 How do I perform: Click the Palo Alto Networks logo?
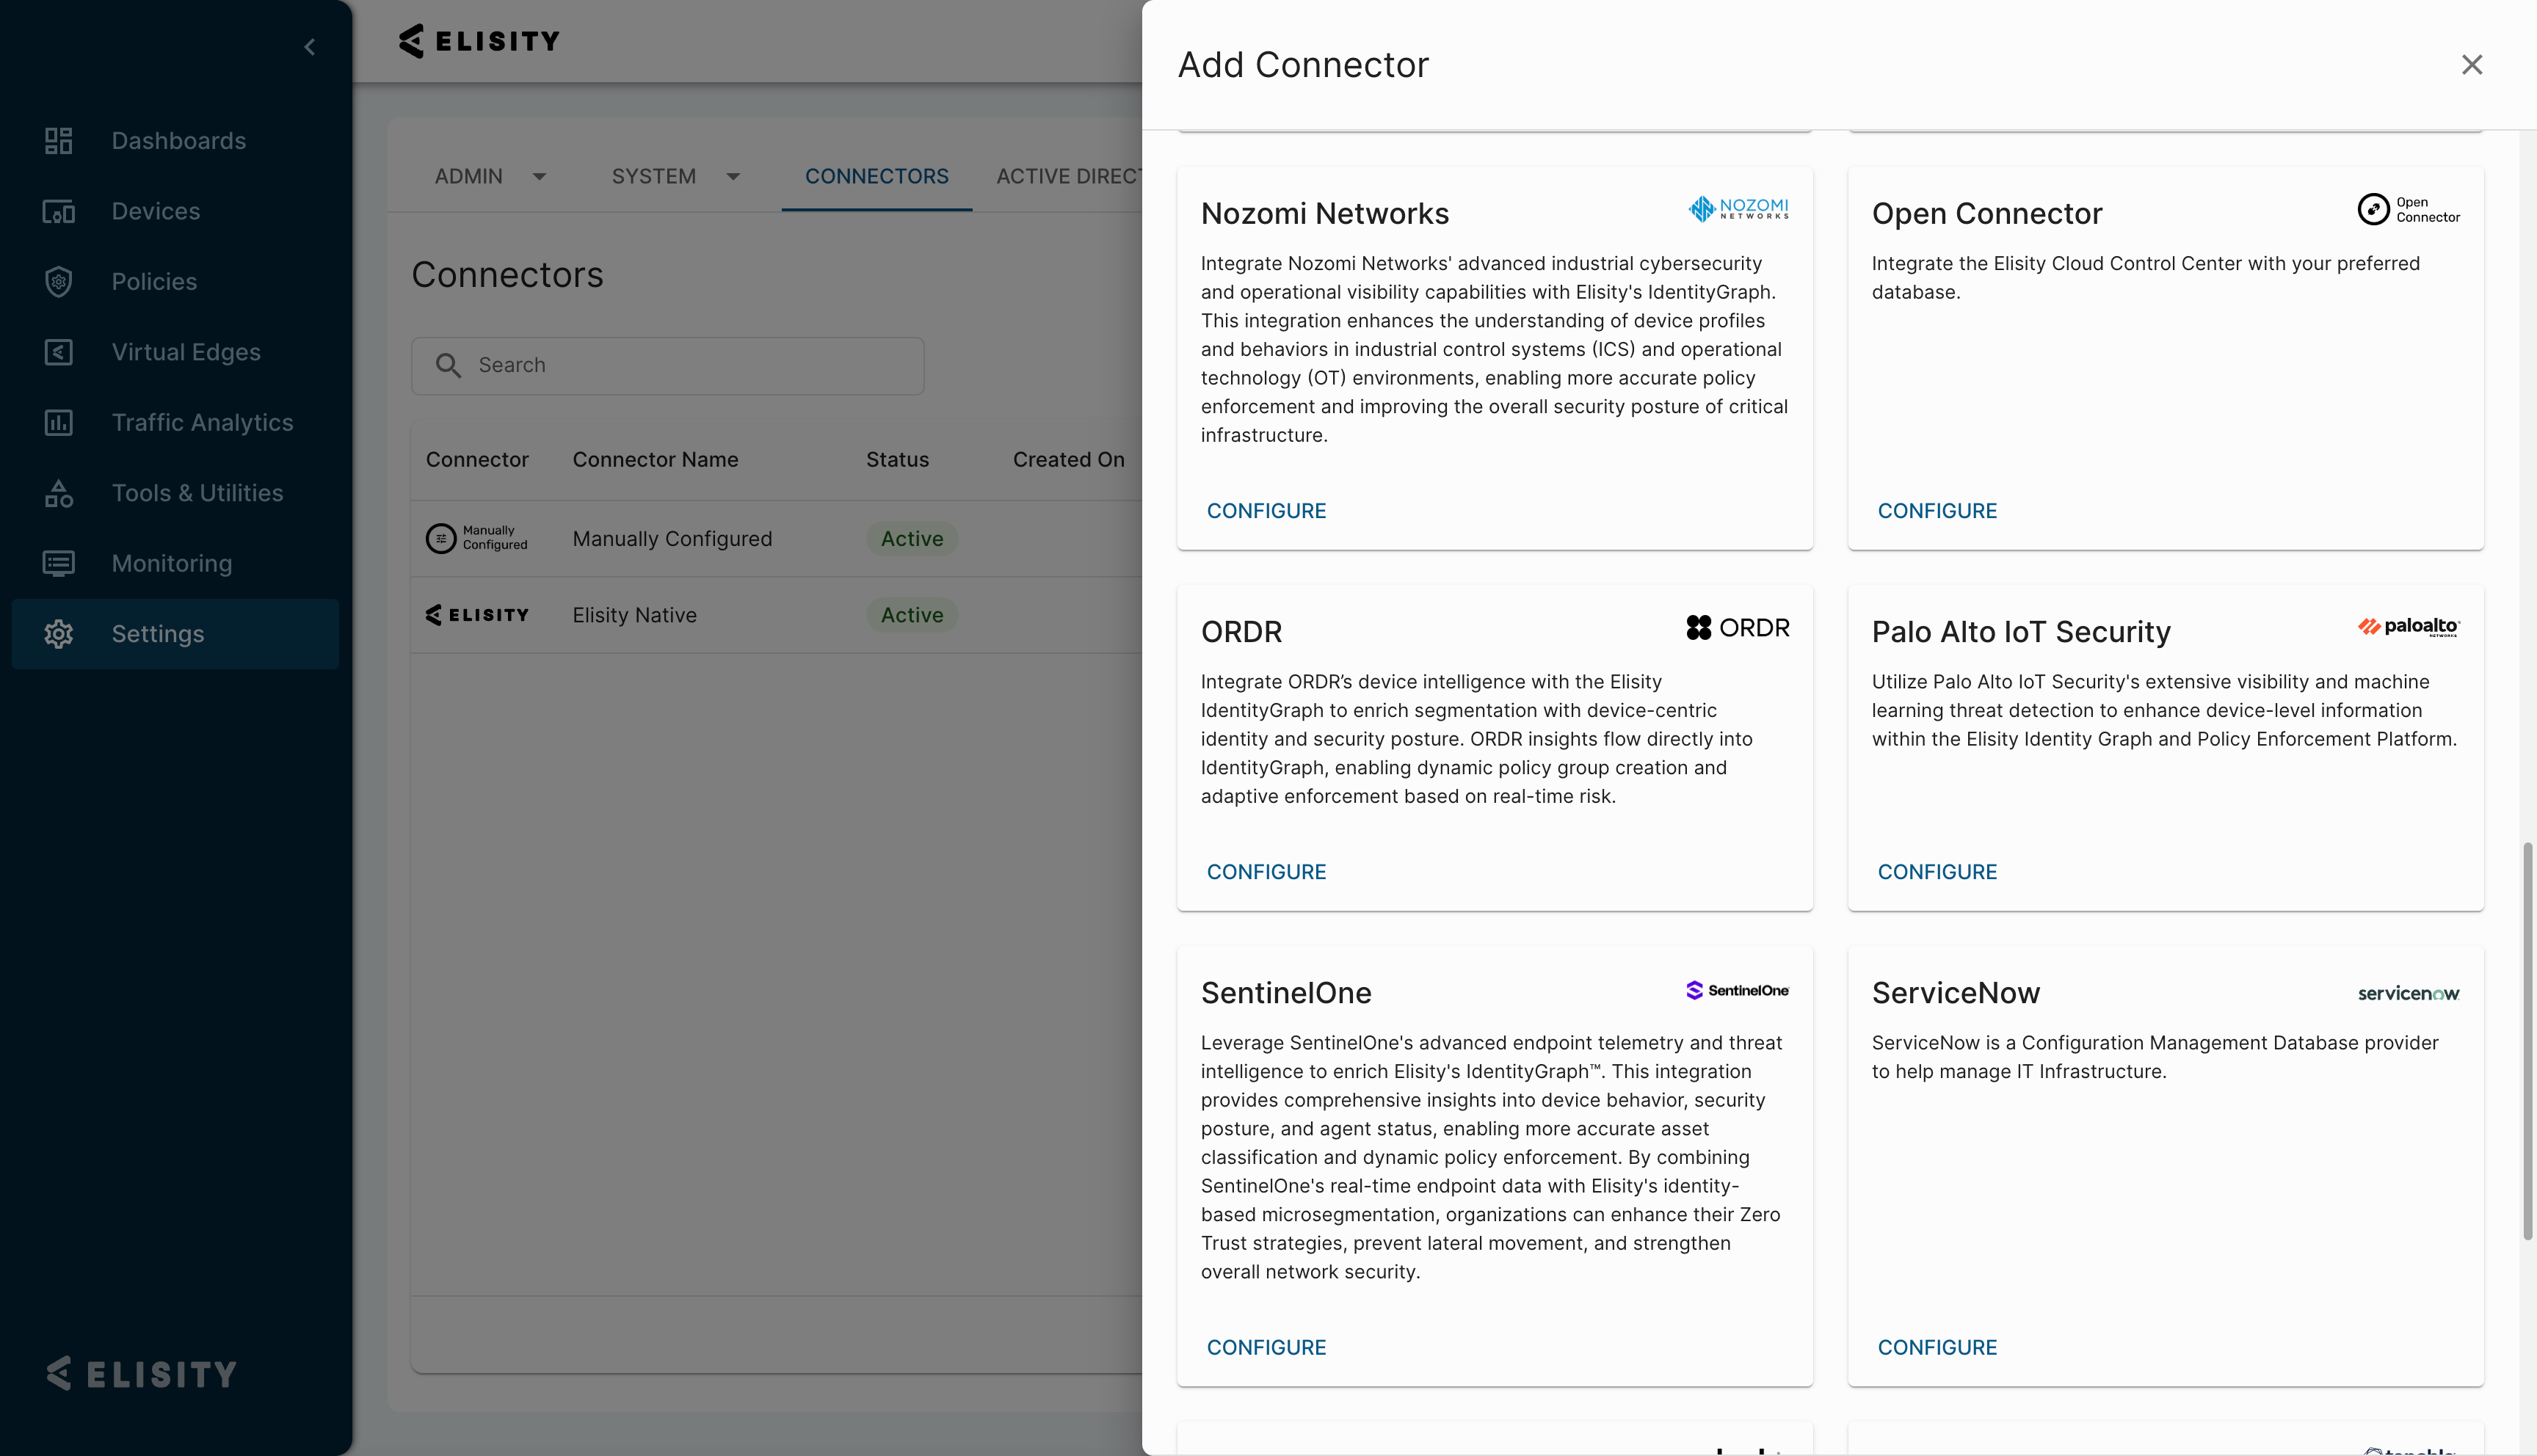[2408, 626]
